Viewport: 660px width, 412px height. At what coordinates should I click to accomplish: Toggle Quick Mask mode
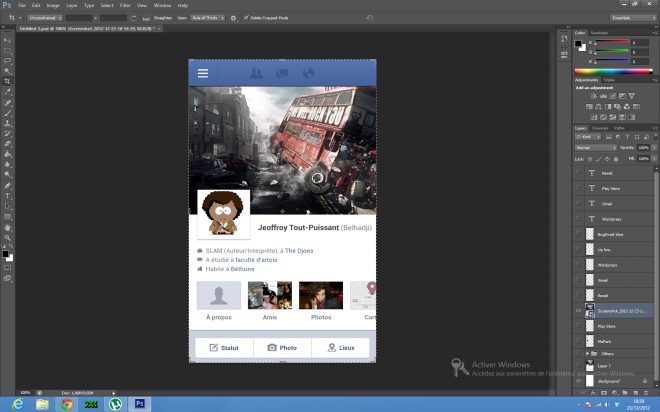(8, 268)
